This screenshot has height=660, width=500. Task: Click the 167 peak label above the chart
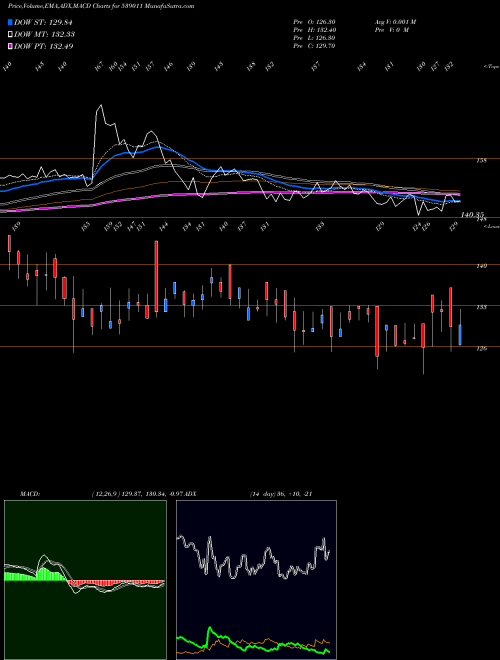click(99, 66)
